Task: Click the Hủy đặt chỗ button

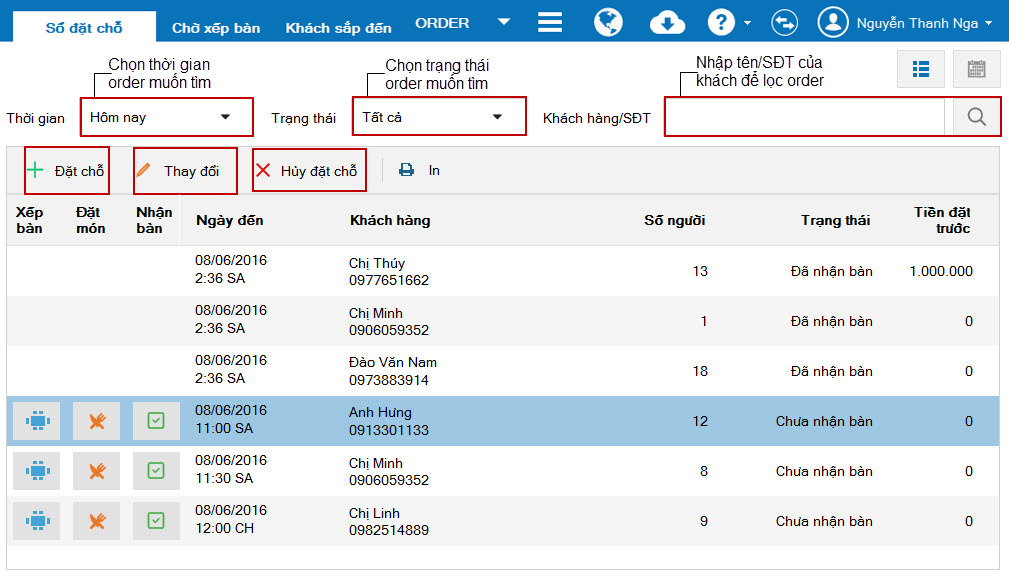Action: (309, 171)
